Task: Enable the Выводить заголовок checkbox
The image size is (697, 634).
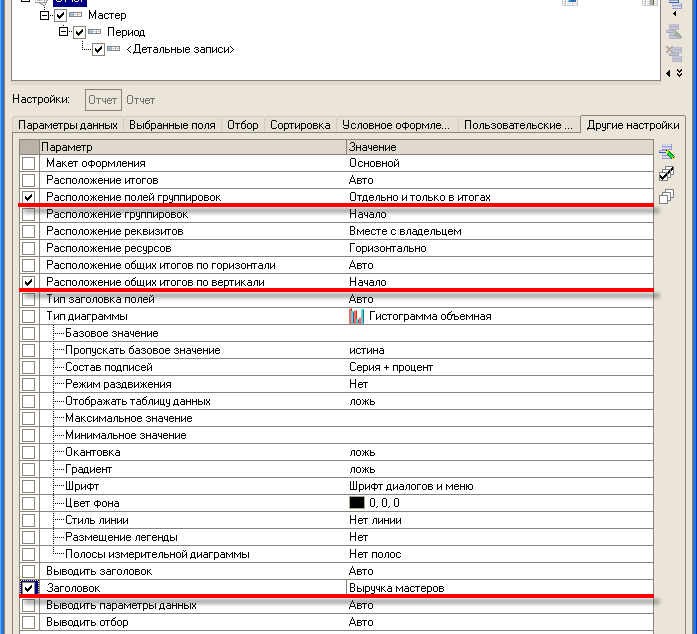Action: 28,571
